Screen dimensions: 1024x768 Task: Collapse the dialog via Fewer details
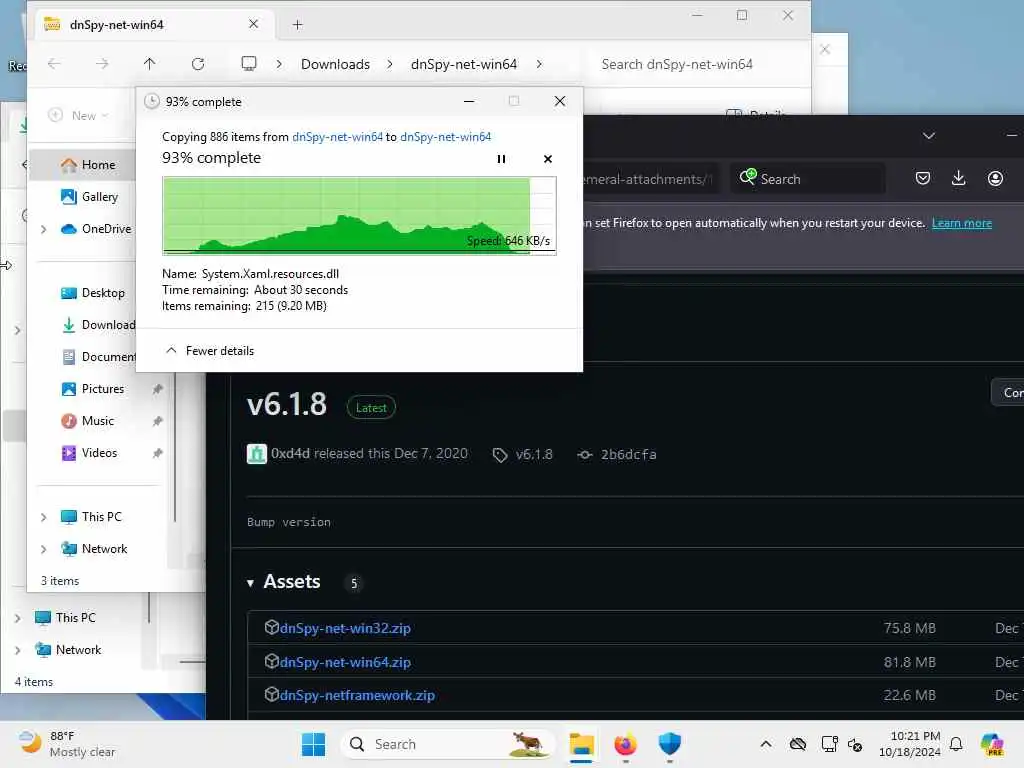click(x=210, y=351)
